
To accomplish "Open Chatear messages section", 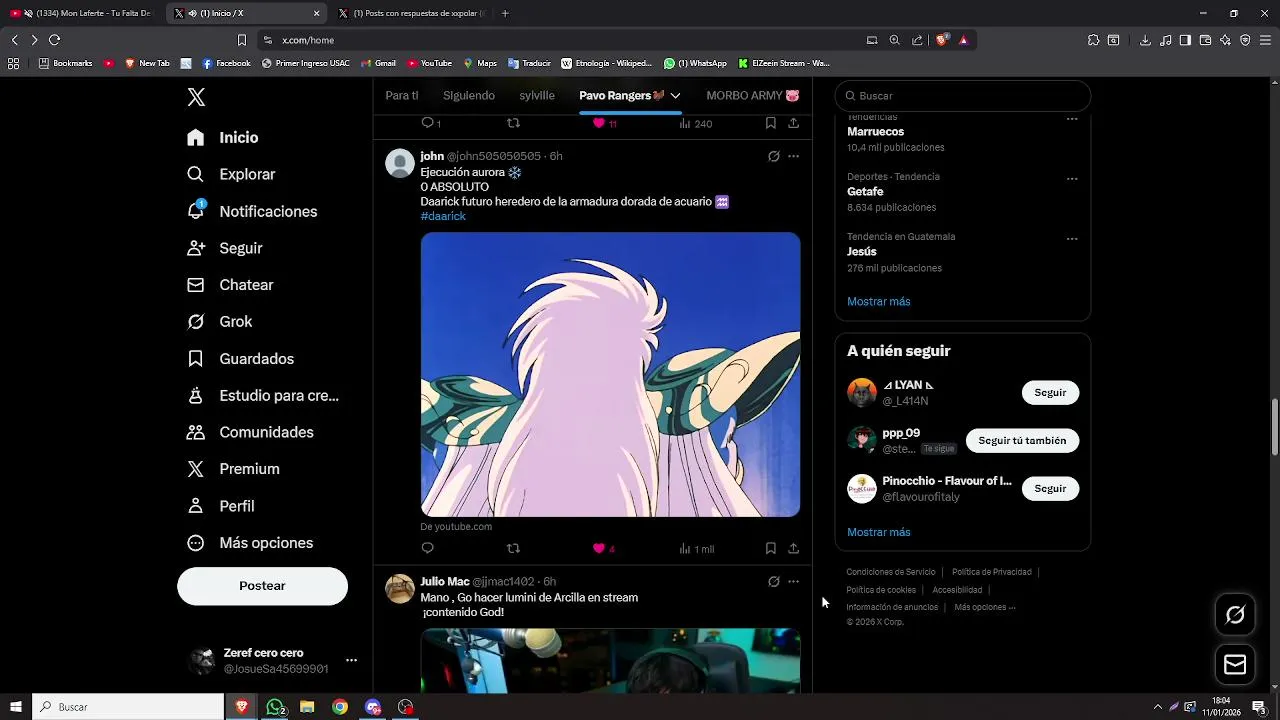I will pos(230,285).
